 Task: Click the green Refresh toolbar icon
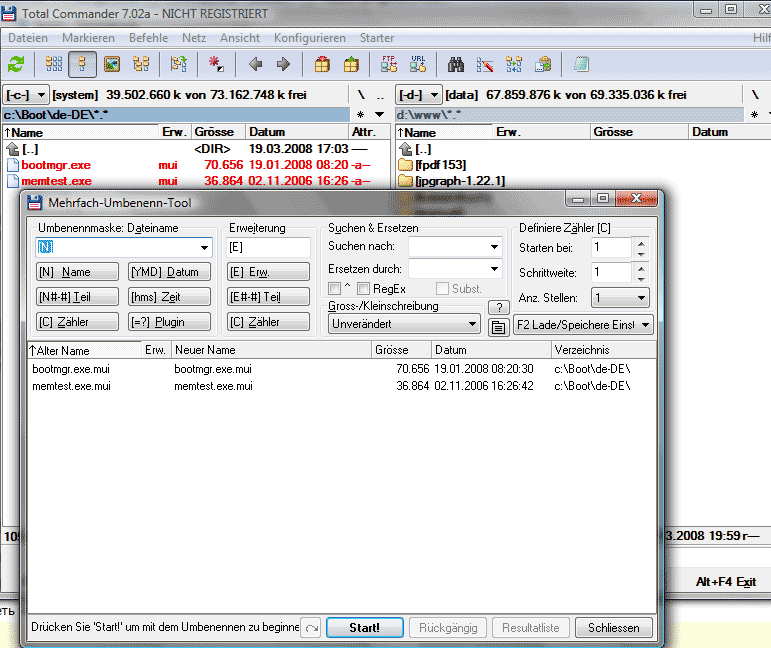coord(16,64)
